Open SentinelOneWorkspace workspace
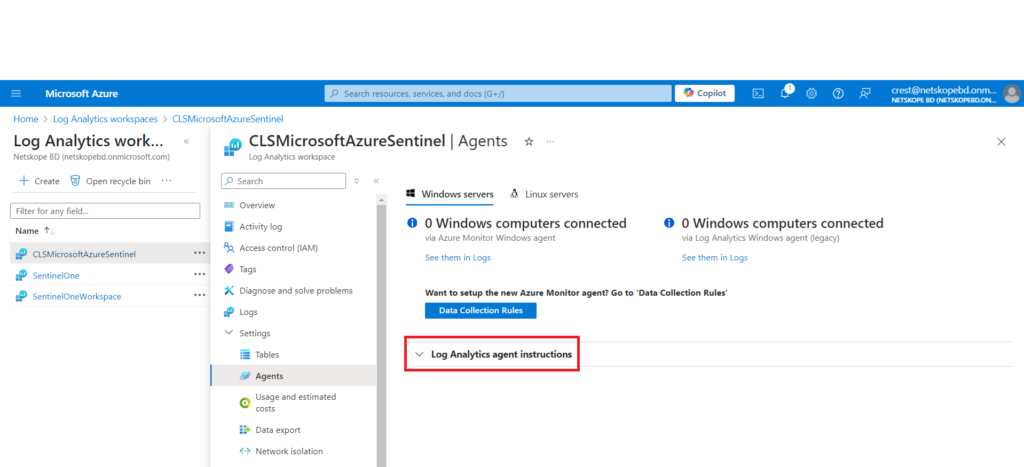The height and width of the screenshot is (467, 1024). click(x=76, y=296)
